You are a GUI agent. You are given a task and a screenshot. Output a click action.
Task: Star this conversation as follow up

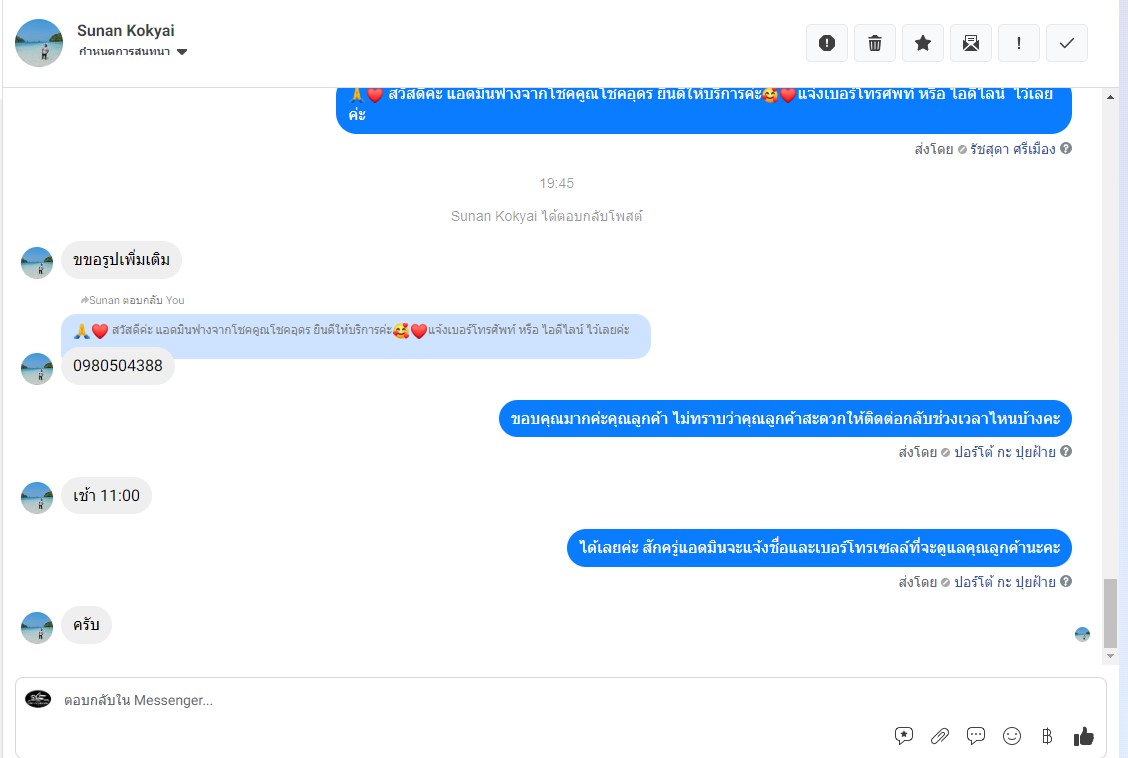click(x=923, y=43)
